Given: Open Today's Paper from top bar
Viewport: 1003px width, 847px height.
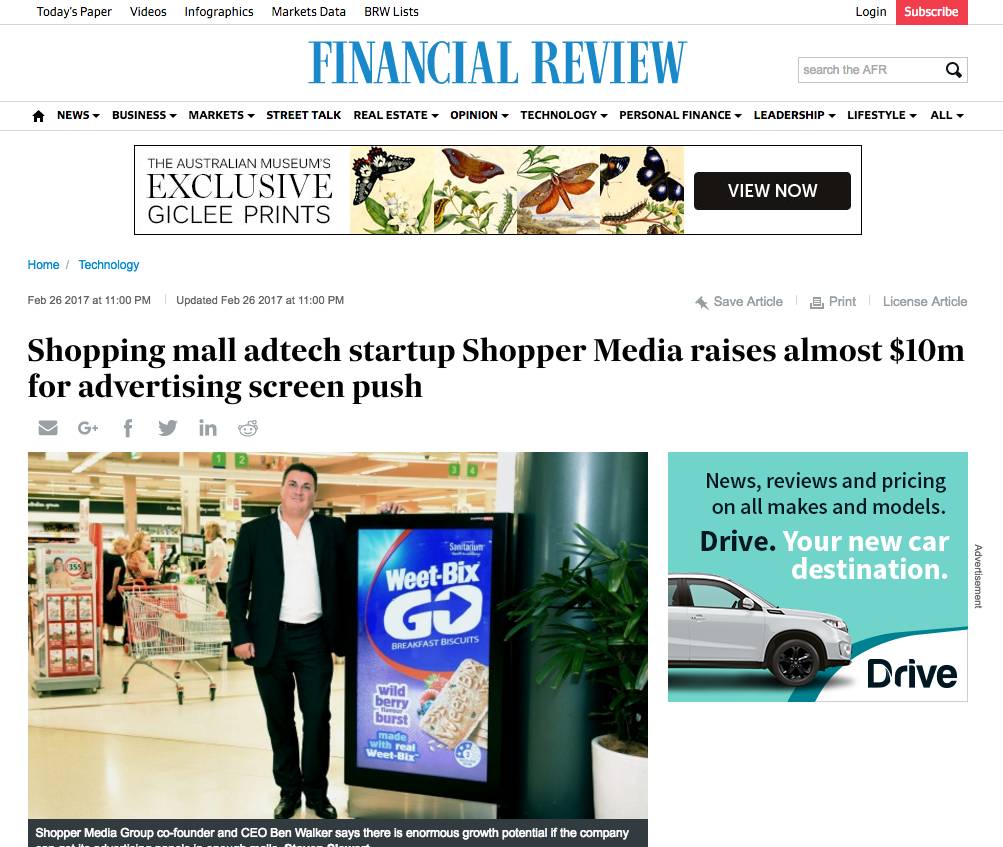Looking at the screenshot, I should (74, 12).
